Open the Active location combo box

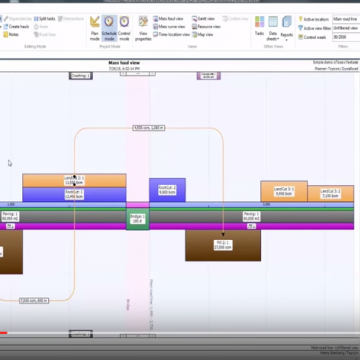coord(346,19)
